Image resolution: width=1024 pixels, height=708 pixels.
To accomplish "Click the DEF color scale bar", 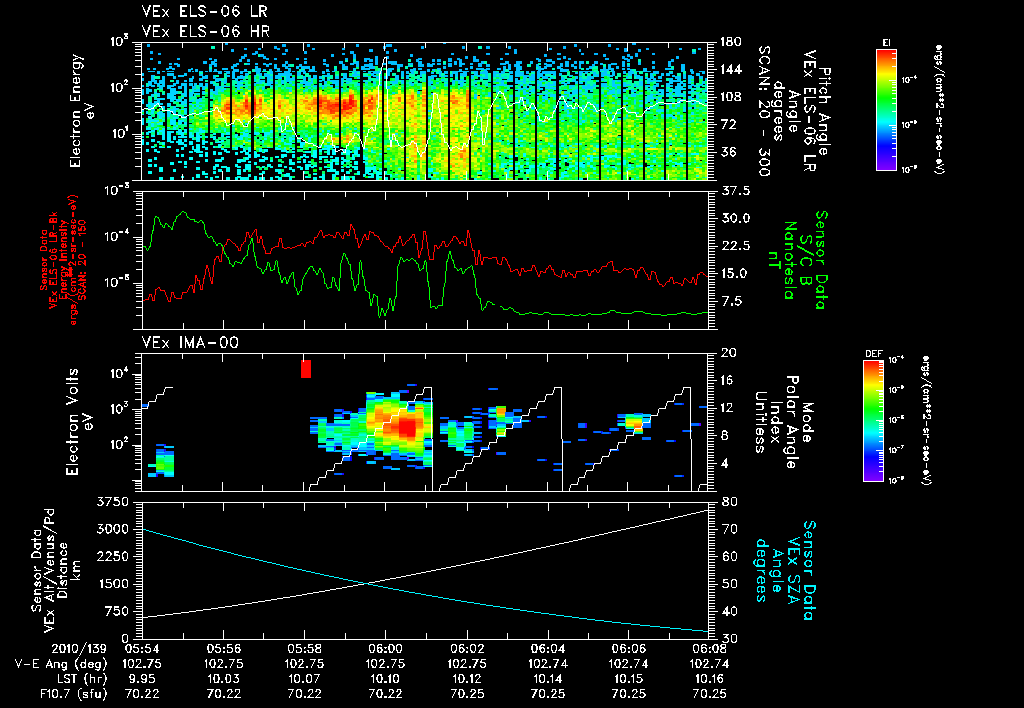I will click(874, 421).
